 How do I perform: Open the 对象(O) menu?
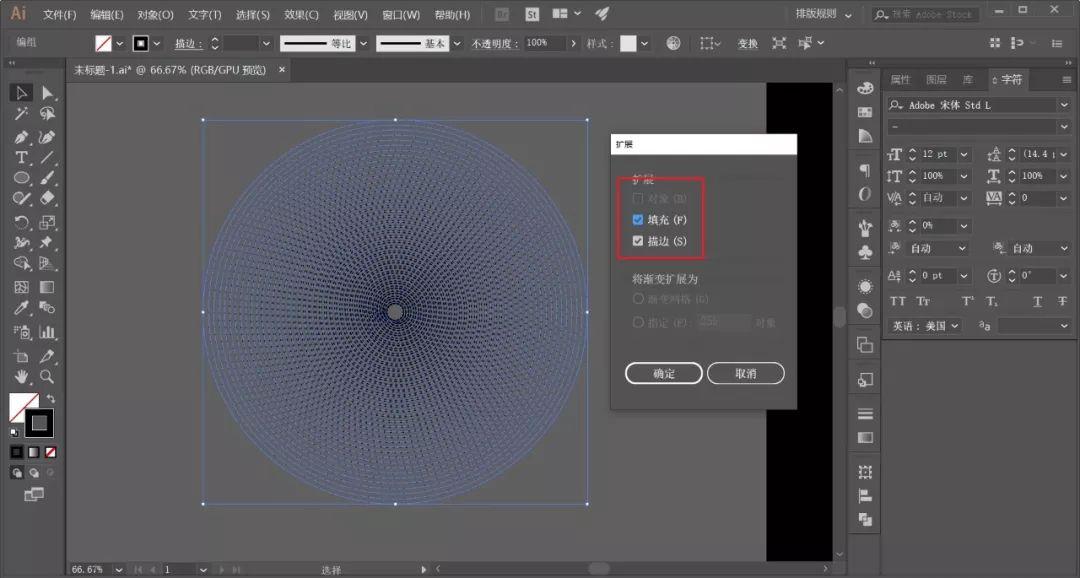pos(155,14)
